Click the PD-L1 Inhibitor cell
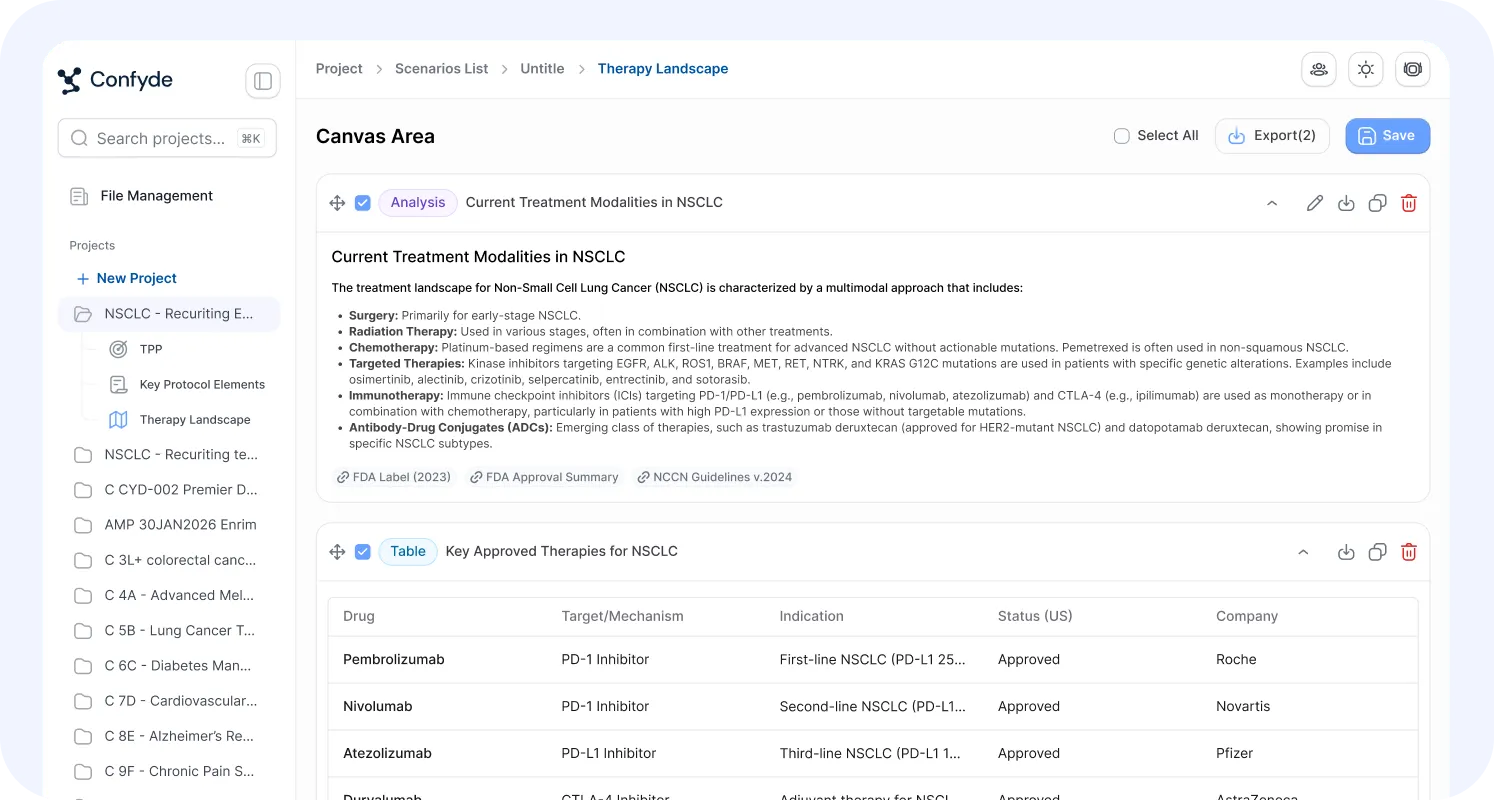This screenshot has height=800, width=1494. (609, 754)
